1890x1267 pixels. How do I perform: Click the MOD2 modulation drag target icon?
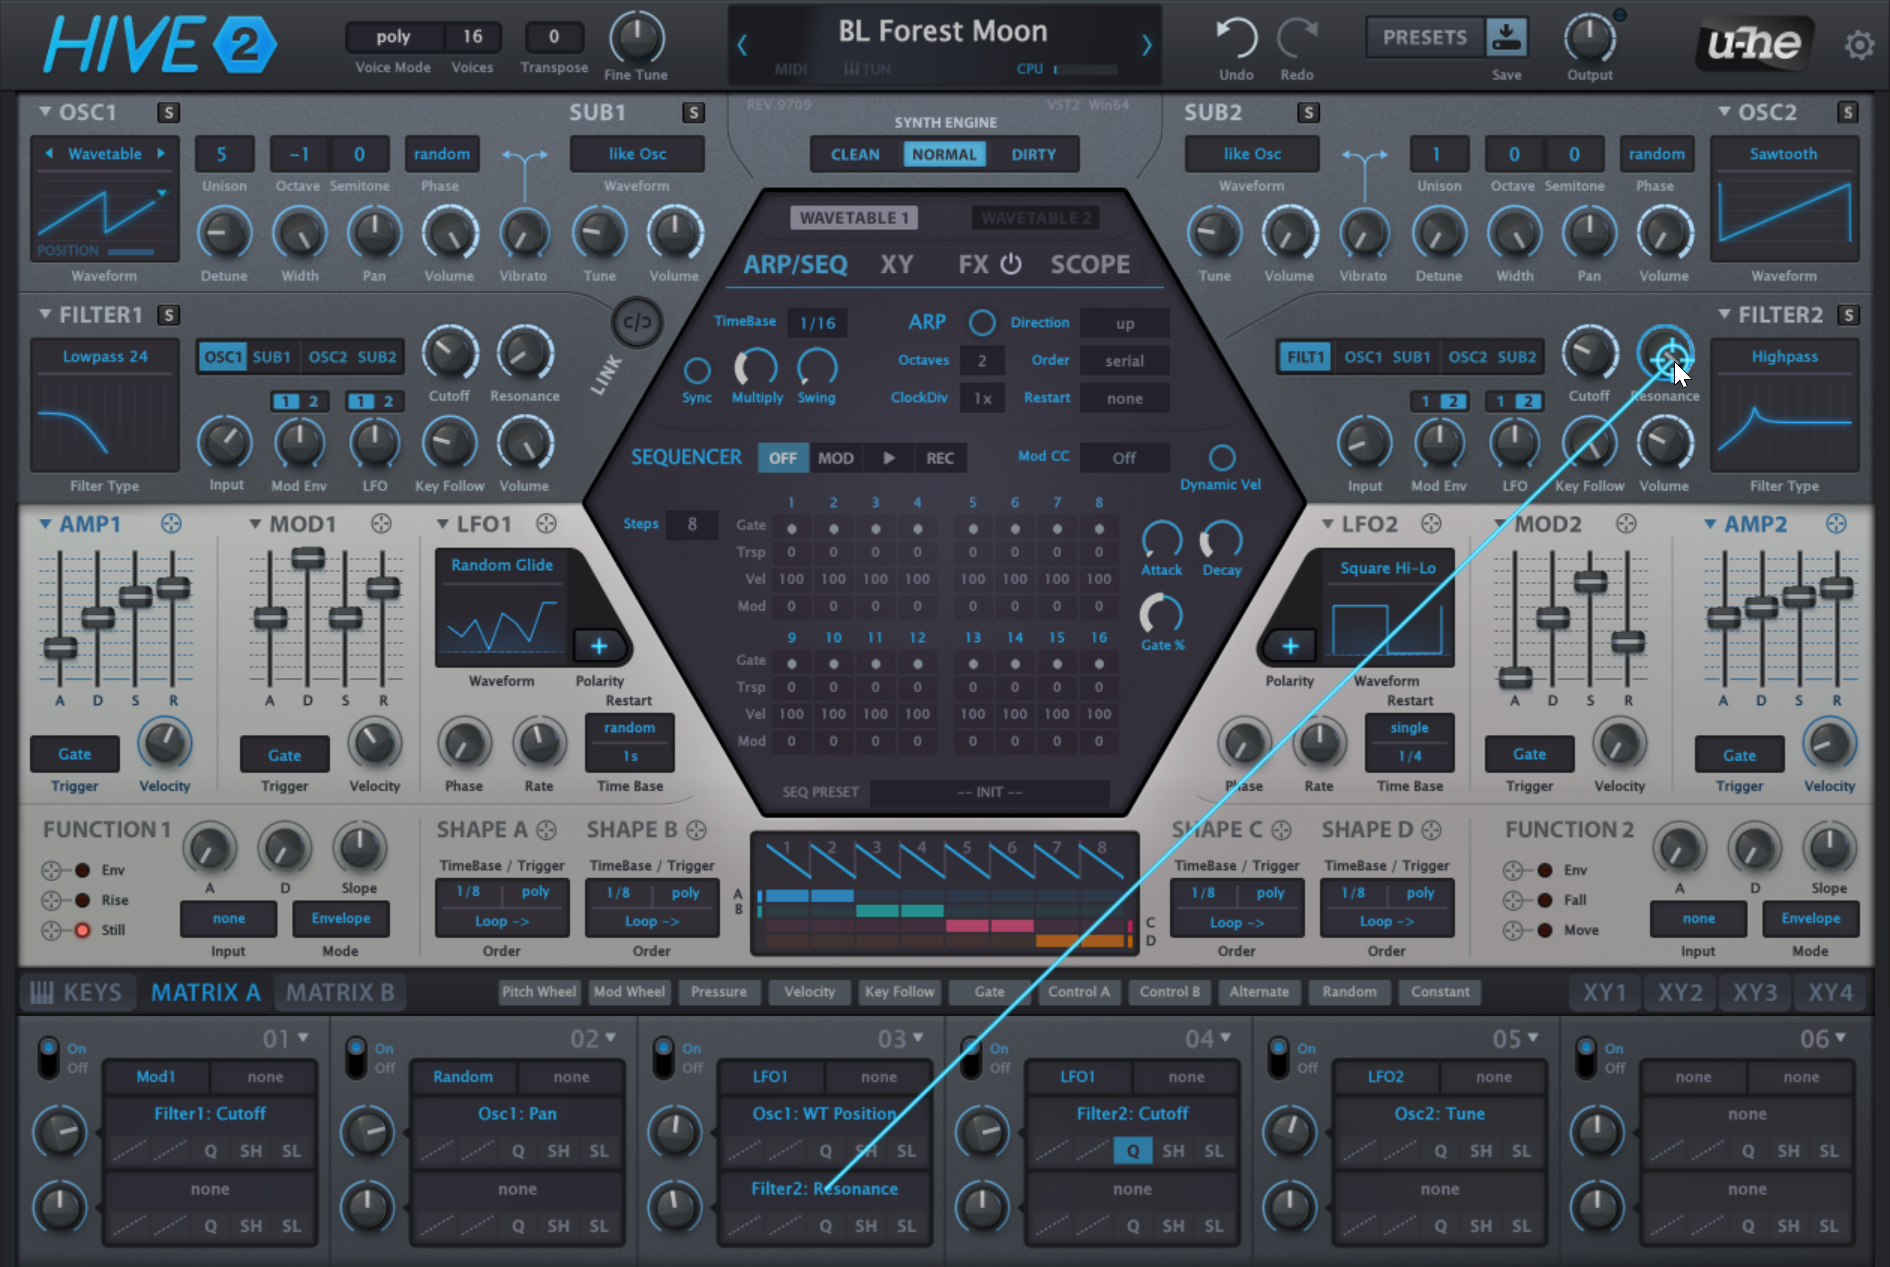click(1626, 523)
